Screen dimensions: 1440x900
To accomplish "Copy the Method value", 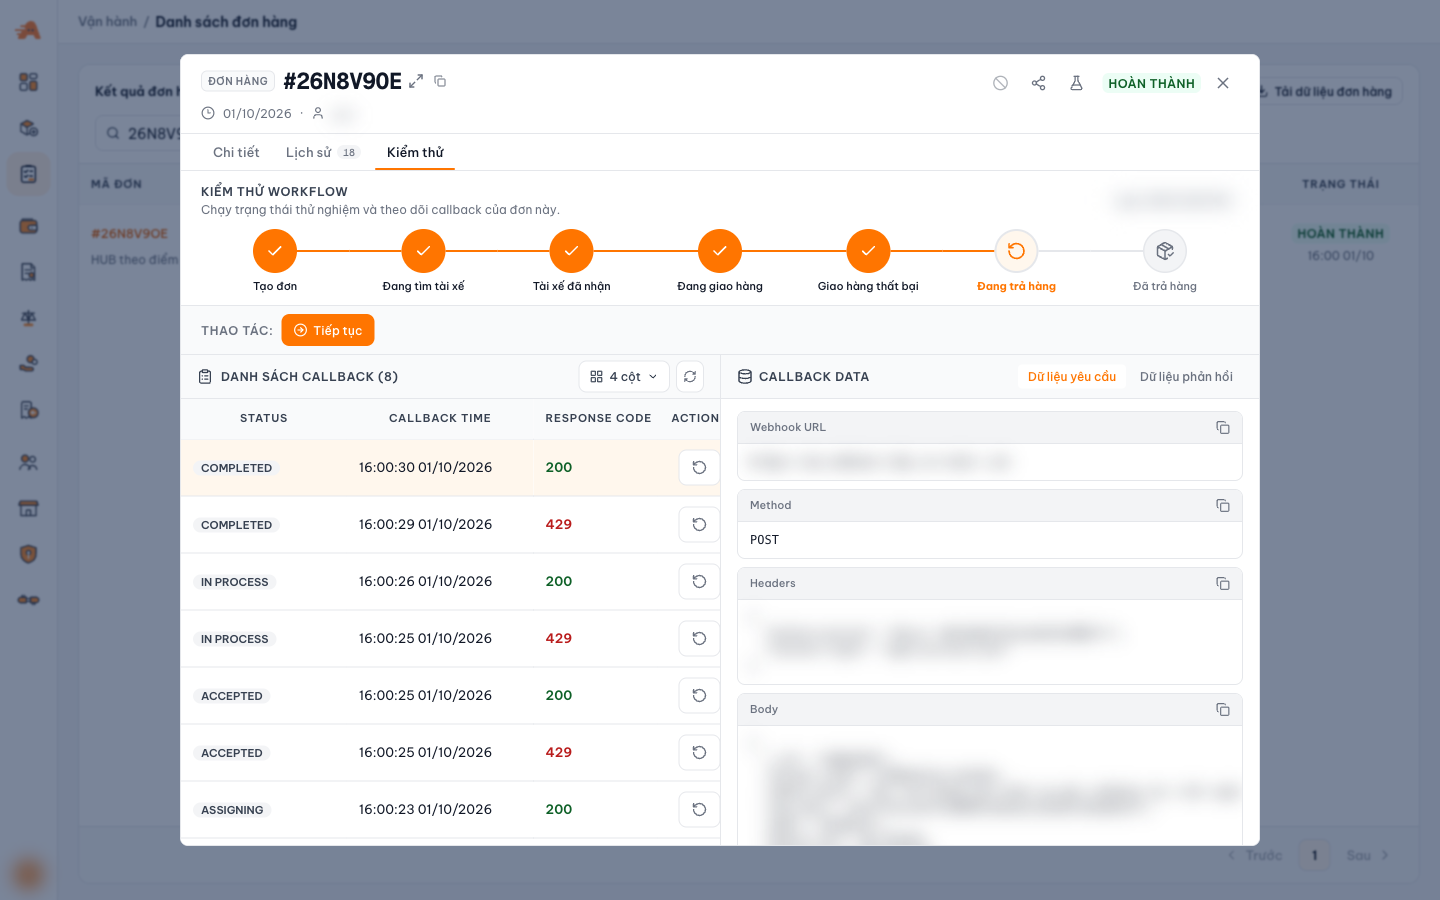I will [1222, 506].
